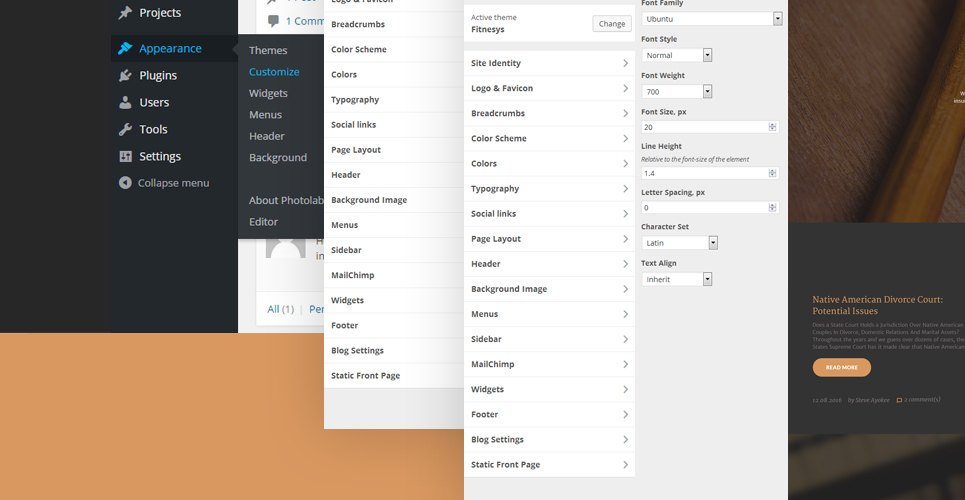
Task: Click the Collapse menu arrow icon
Action: pos(125,183)
